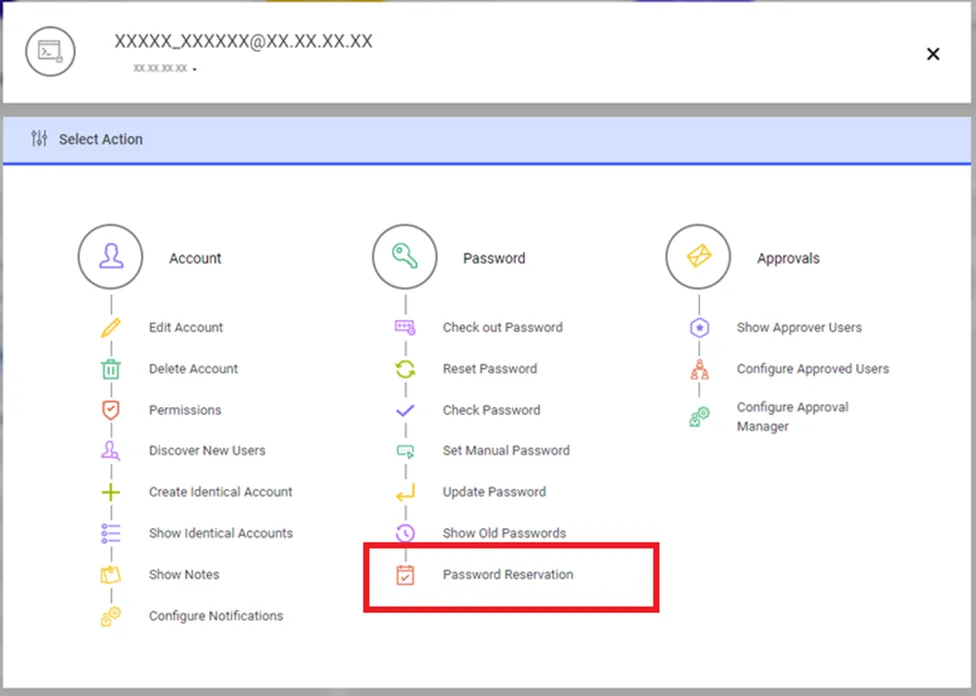
Task: Click the Show Identical Accounts list icon
Action: [111, 534]
